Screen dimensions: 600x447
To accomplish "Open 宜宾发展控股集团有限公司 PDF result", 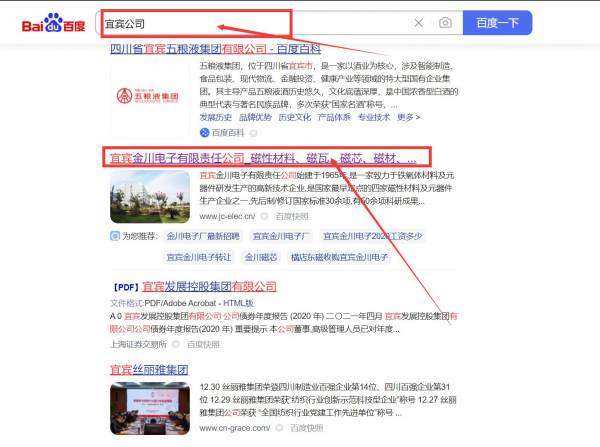I will click(210, 285).
